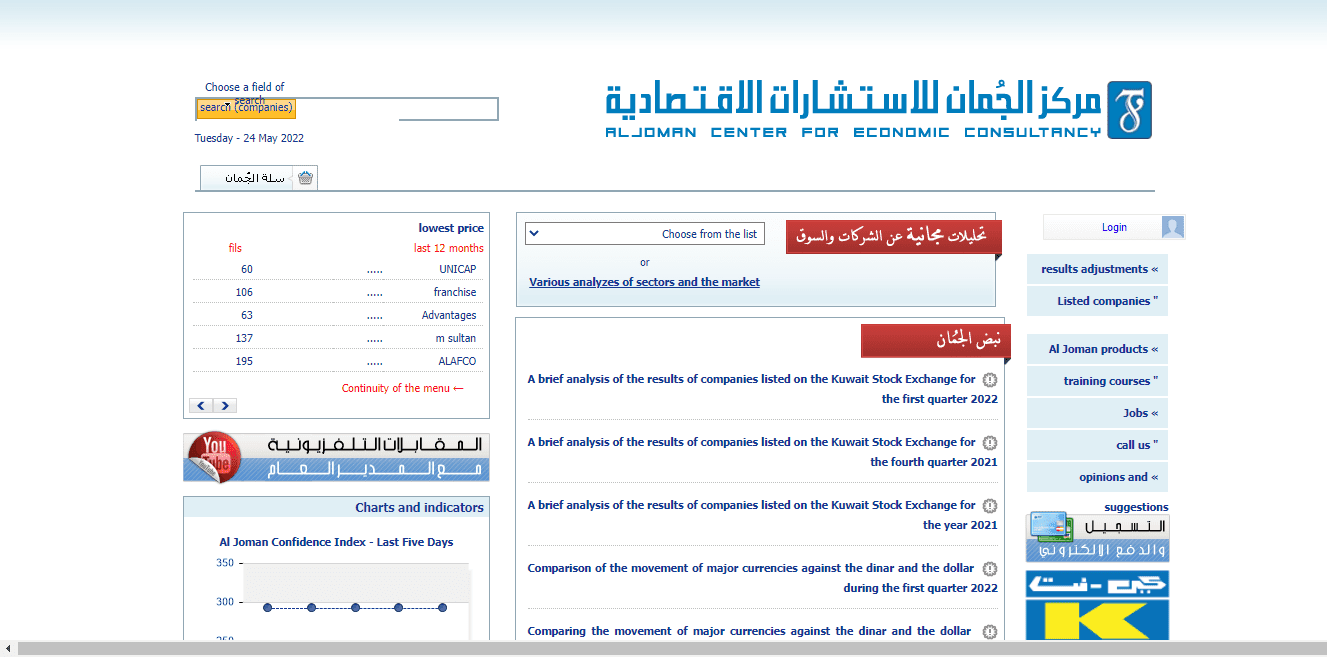Click the Al Joman basket icon
Viewport: 1327px width, 657px height.
[305, 178]
